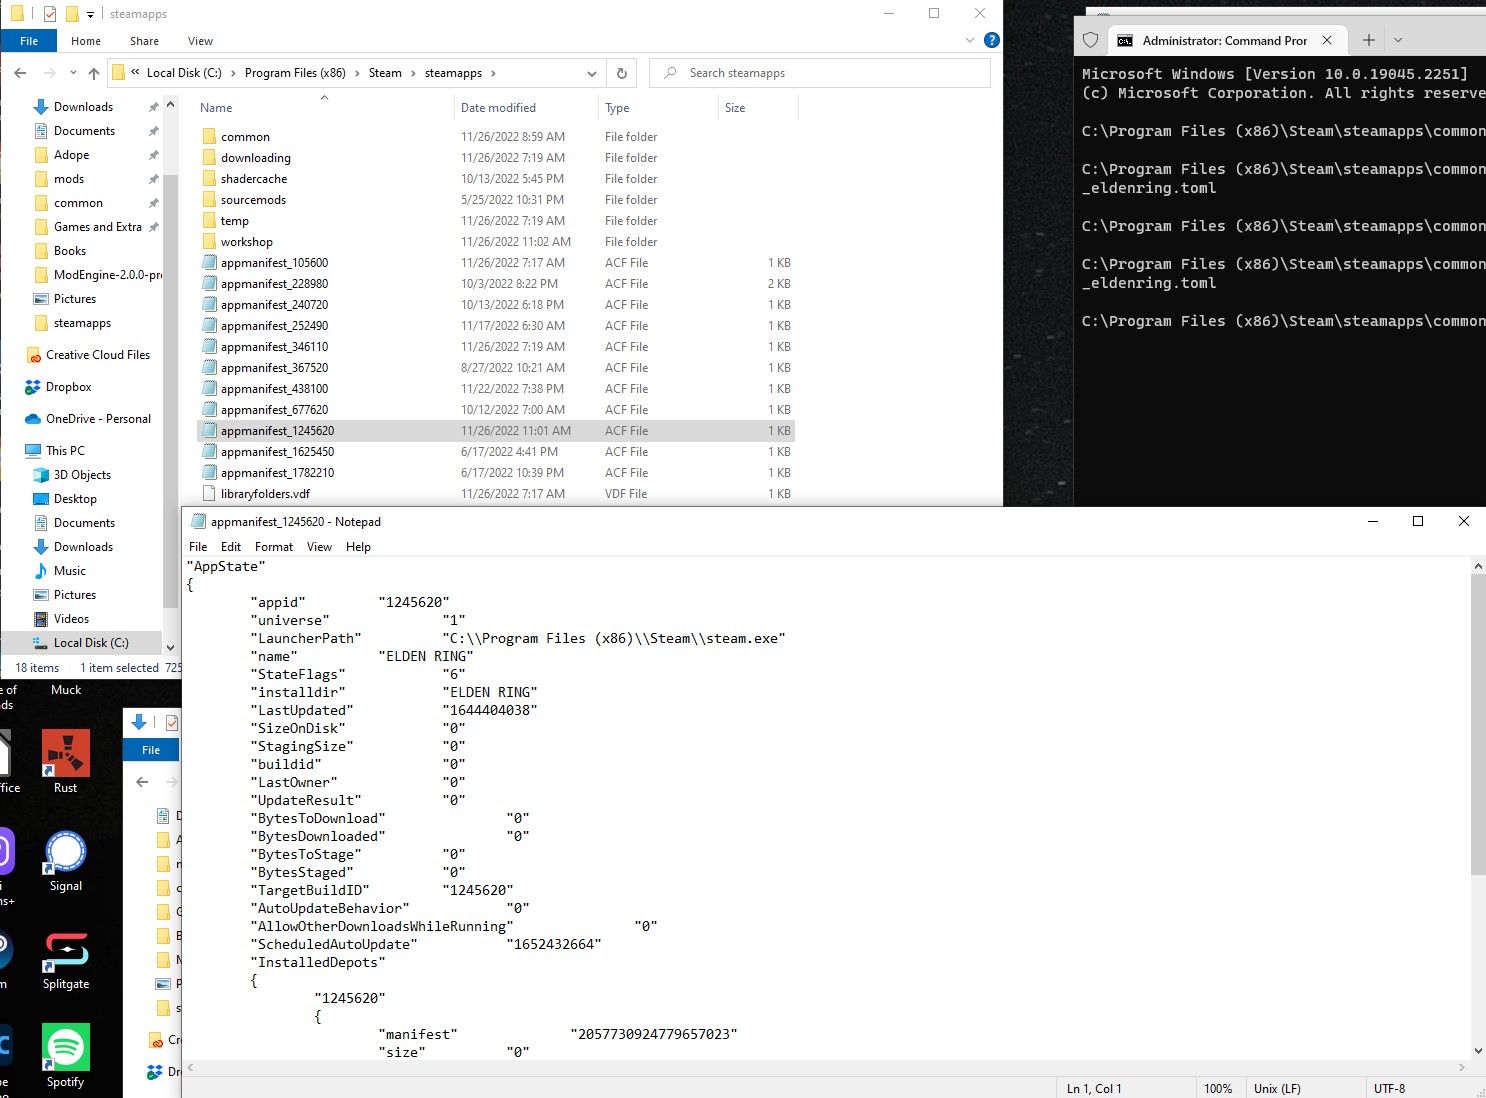
Task: Open OneDrive - Personal in sidebar
Action: tap(98, 419)
